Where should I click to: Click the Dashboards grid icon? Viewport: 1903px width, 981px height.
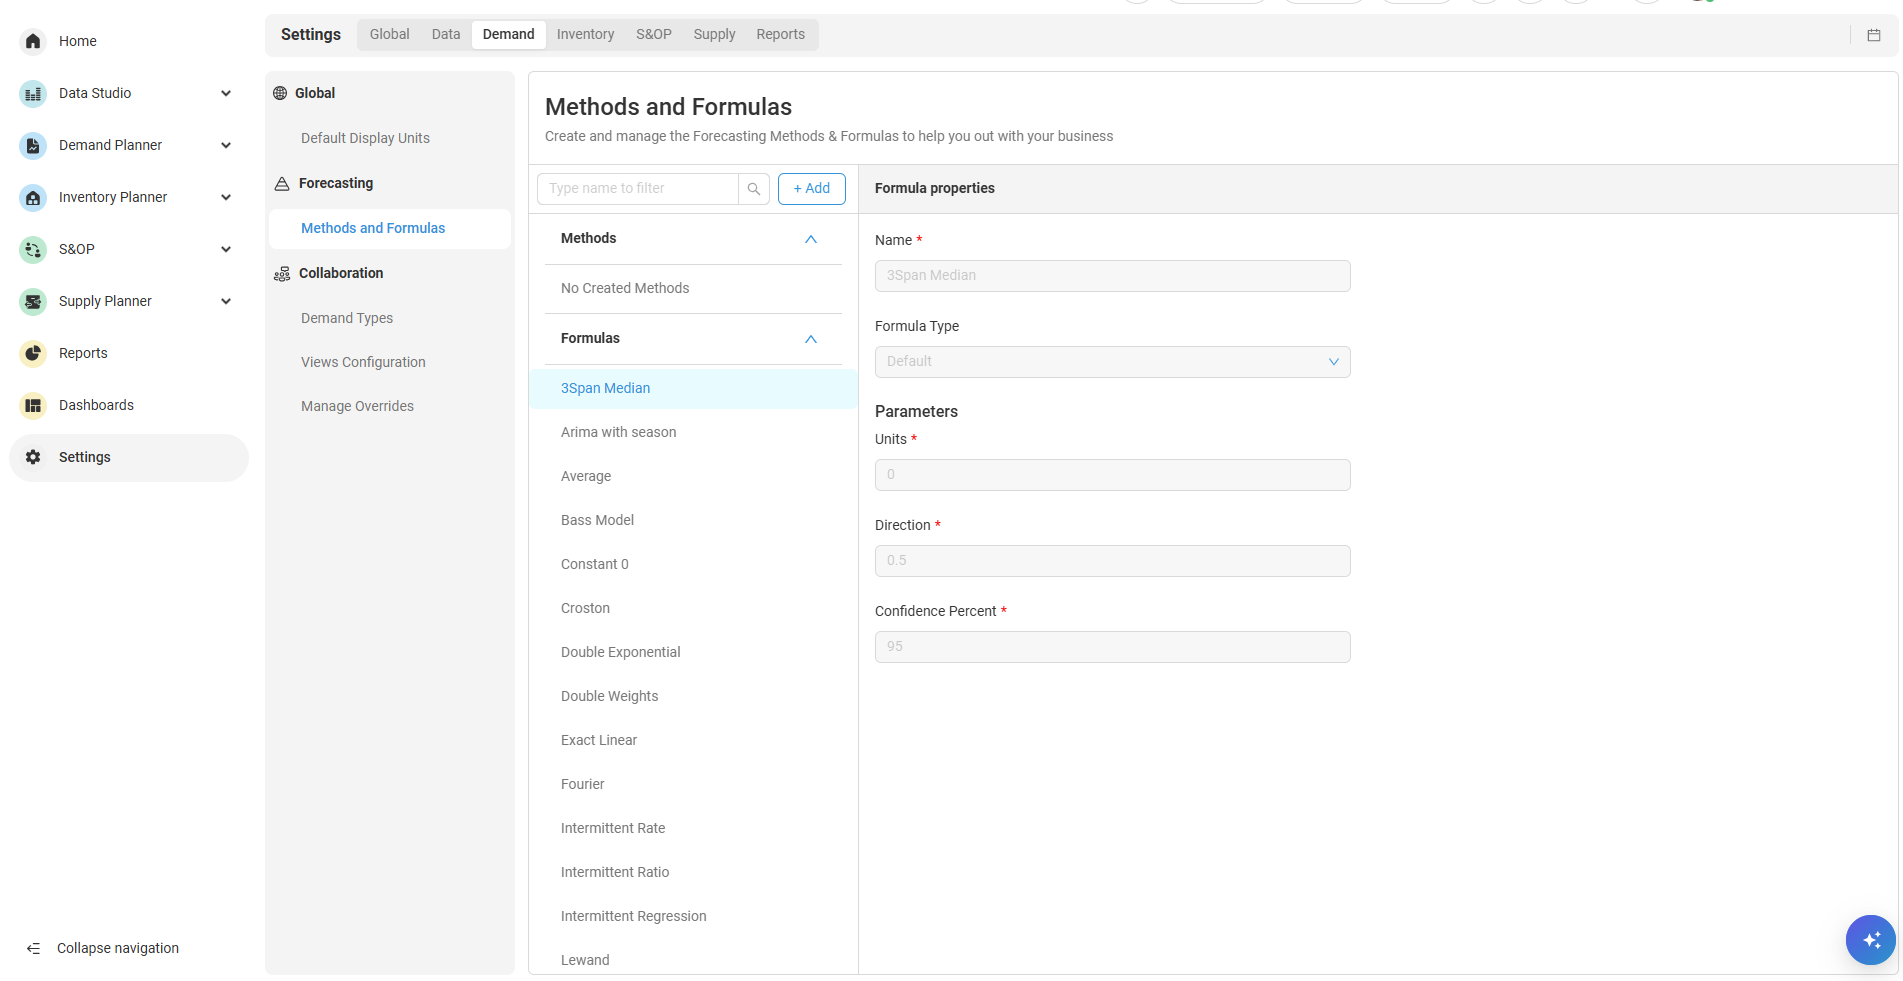click(33, 405)
